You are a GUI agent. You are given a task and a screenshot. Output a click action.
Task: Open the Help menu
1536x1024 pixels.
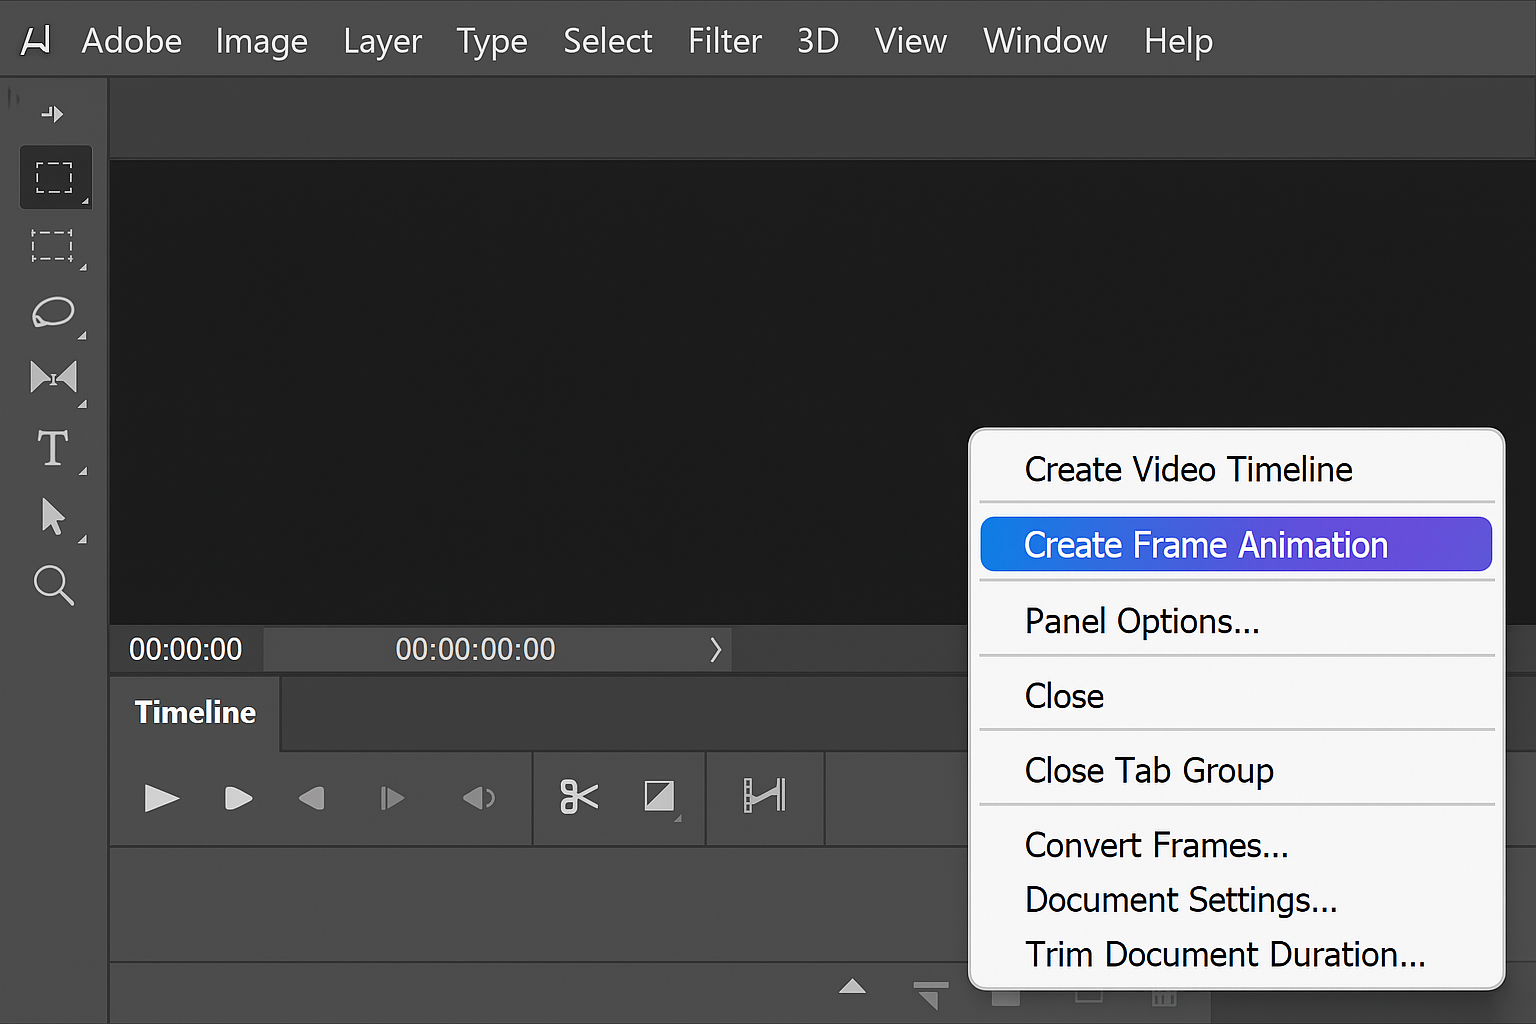click(x=1179, y=41)
